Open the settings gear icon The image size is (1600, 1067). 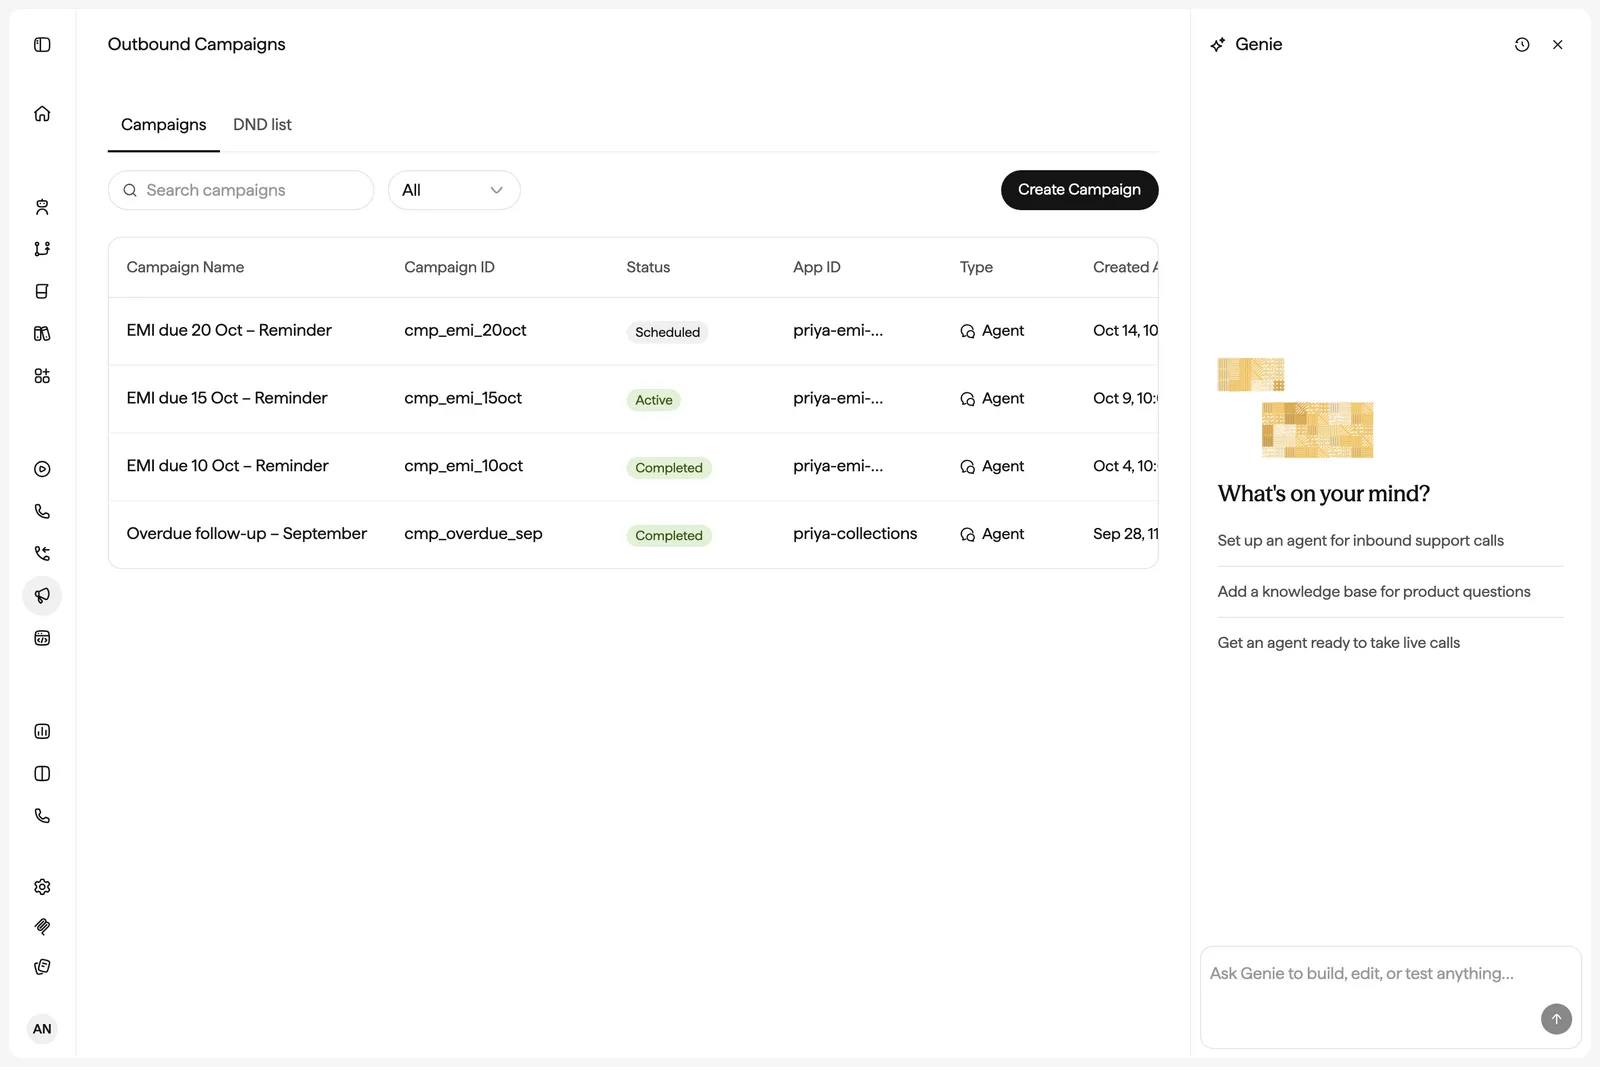coord(42,887)
